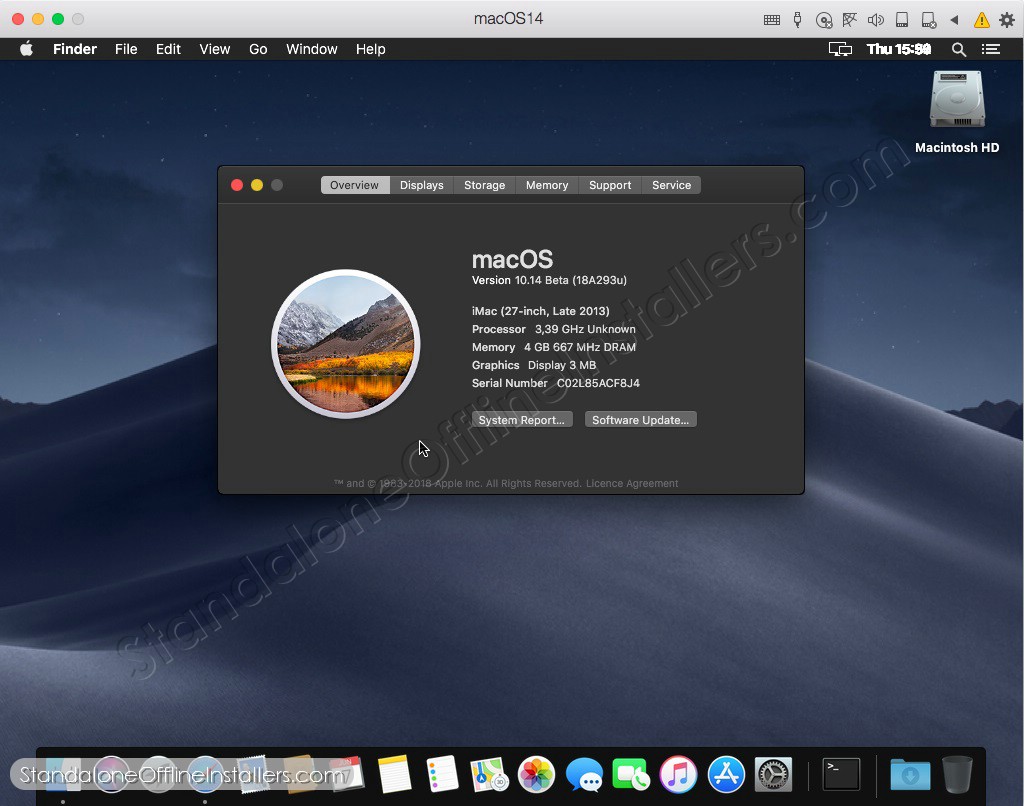This screenshot has height=806, width=1024.
Task: Open Maps from the Dock
Action: click(x=489, y=774)
